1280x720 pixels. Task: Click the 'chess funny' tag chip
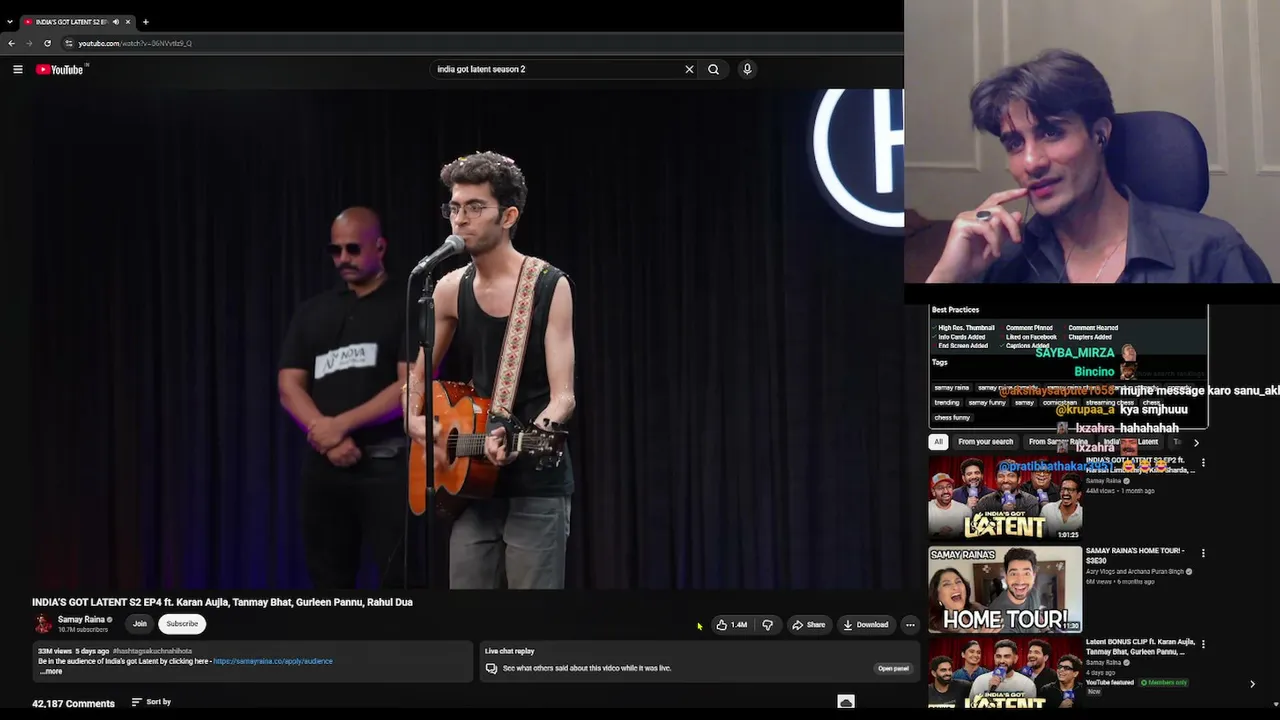(952, 418)
